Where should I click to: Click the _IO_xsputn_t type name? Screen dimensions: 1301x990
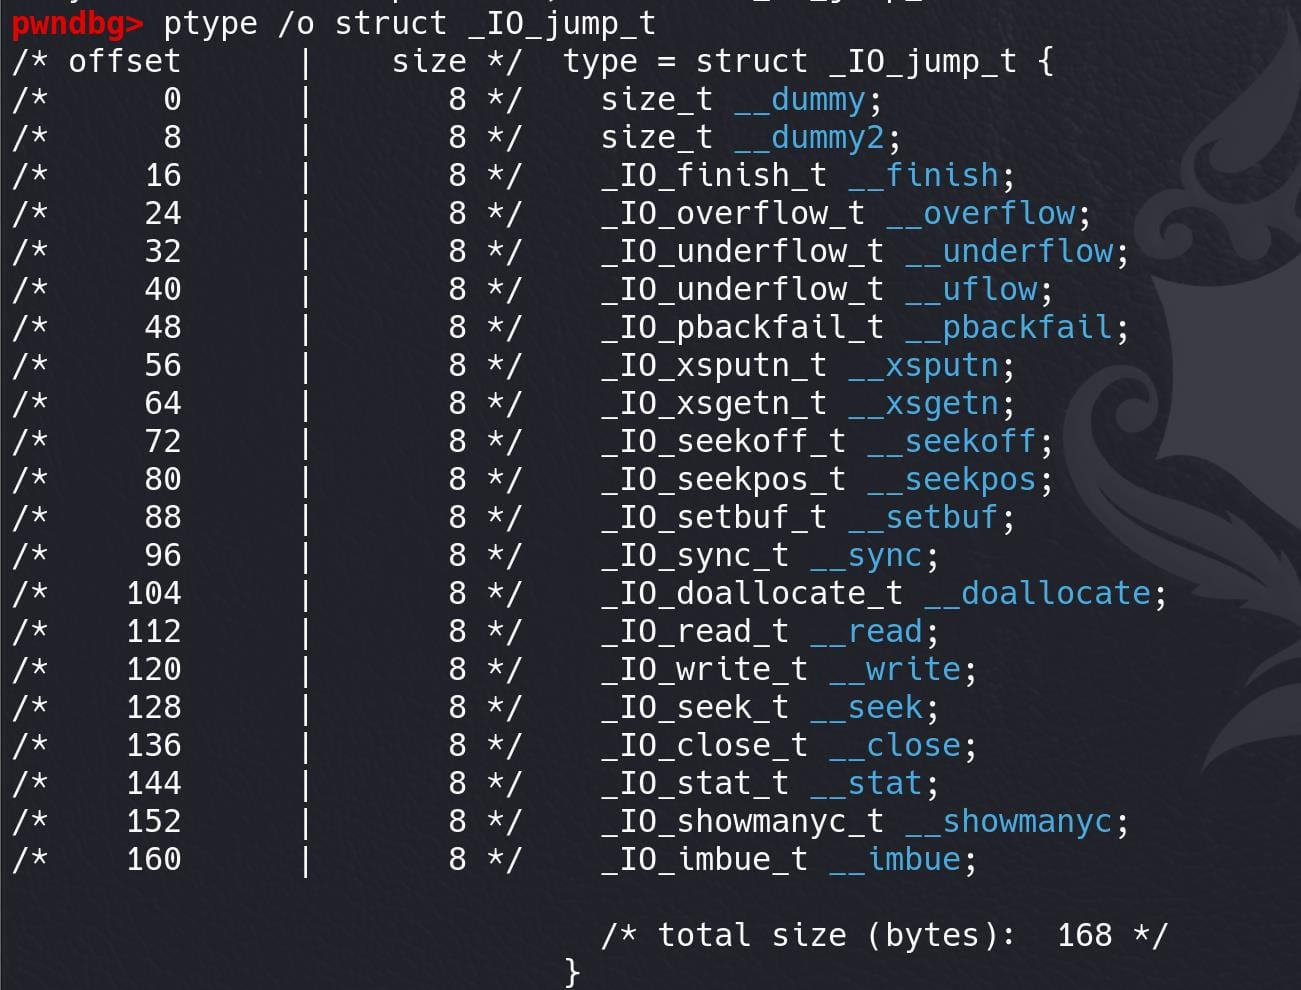click(x=714, y=366)
